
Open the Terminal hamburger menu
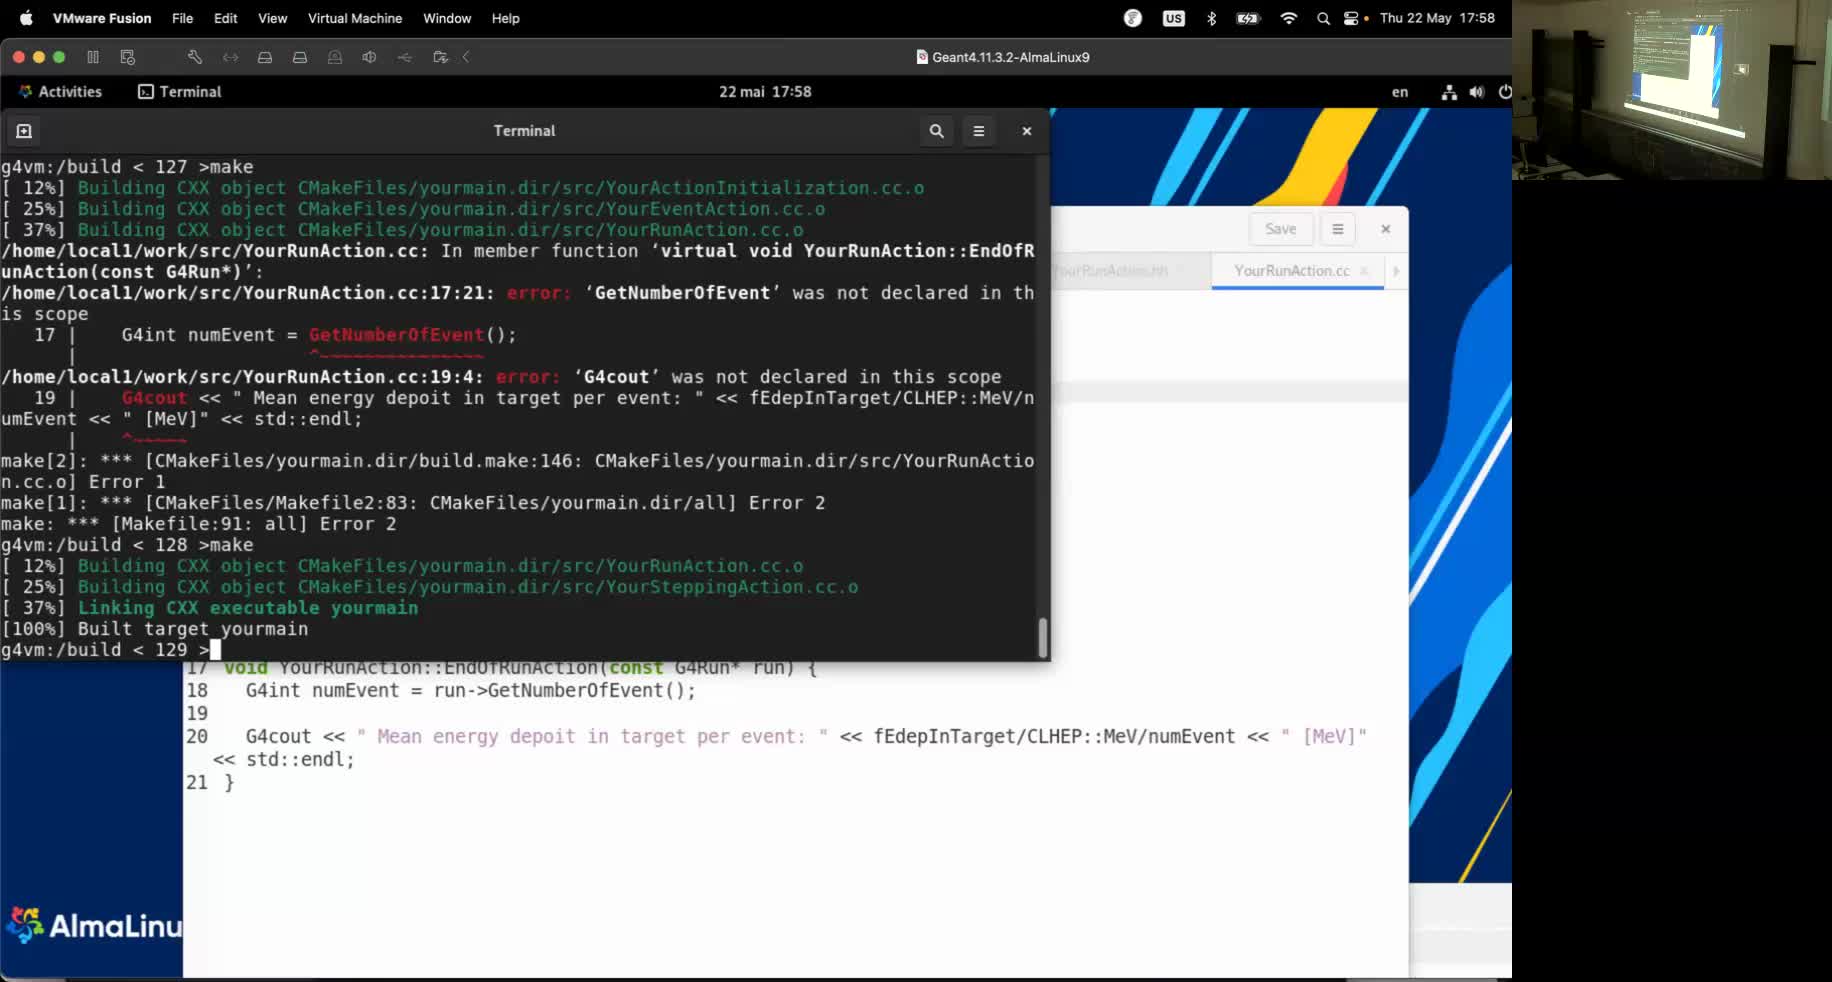click(979, 131)
